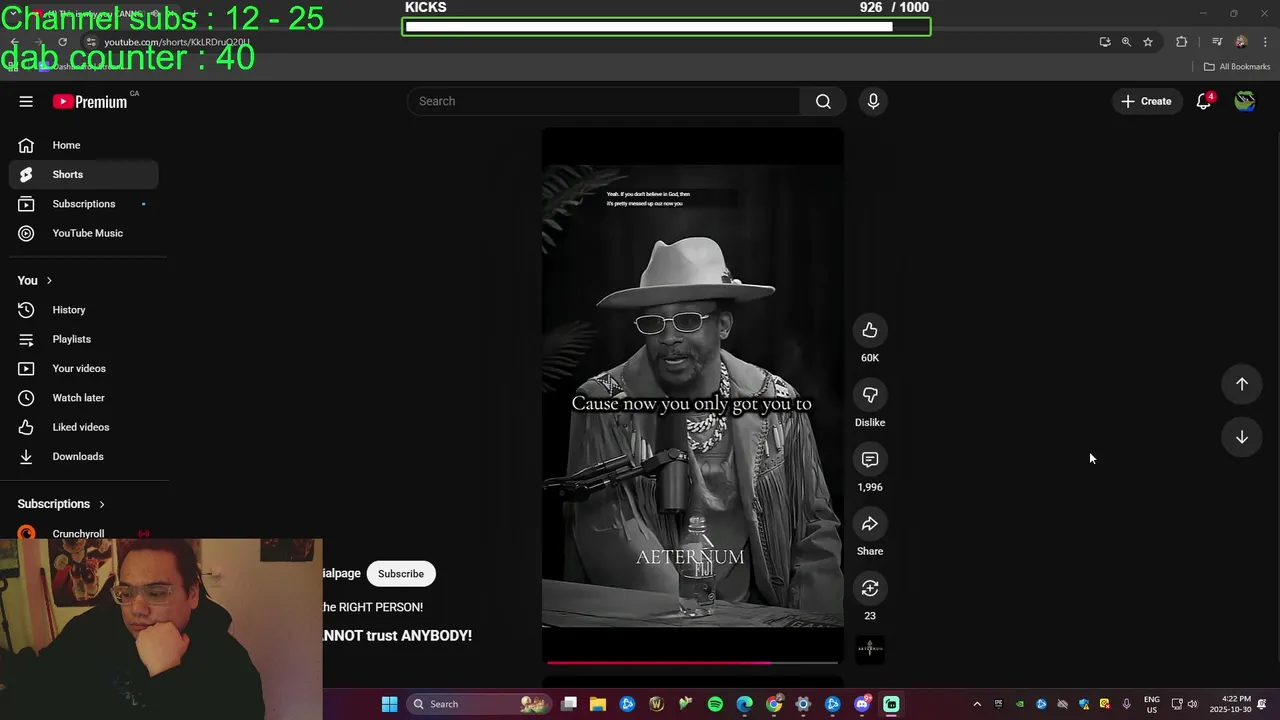Click the browser address bar URL
1280x720 pixels.
click(x=176, y=42)
